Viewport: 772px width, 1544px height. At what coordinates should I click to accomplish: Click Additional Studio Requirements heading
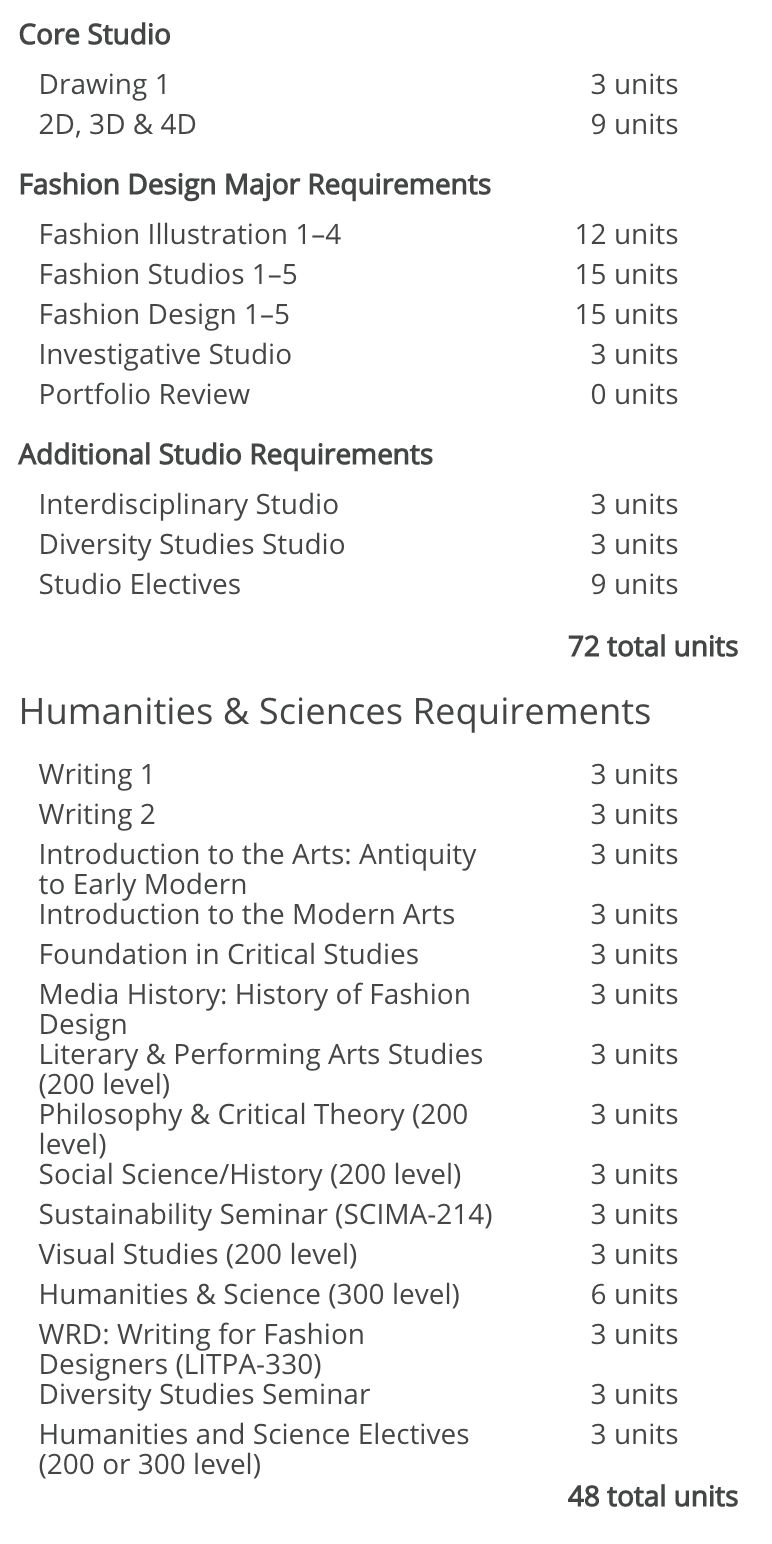point(226,455)
